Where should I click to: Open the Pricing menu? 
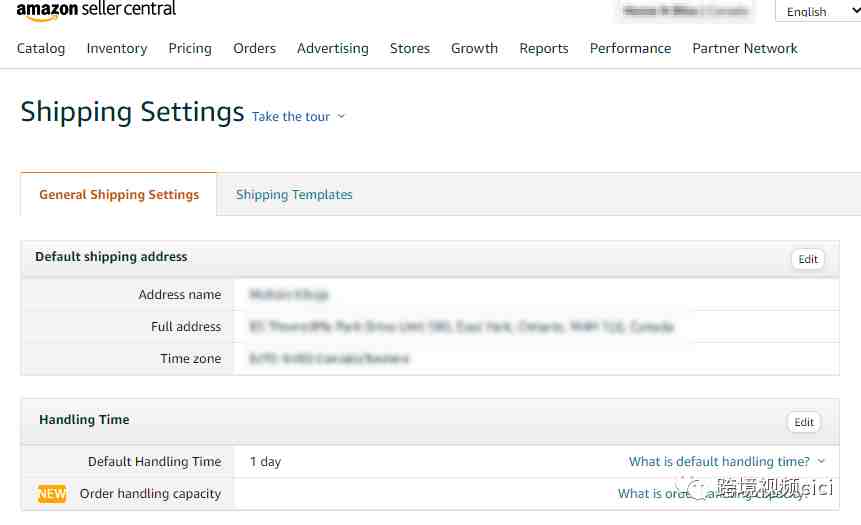(x=190, y=48)
